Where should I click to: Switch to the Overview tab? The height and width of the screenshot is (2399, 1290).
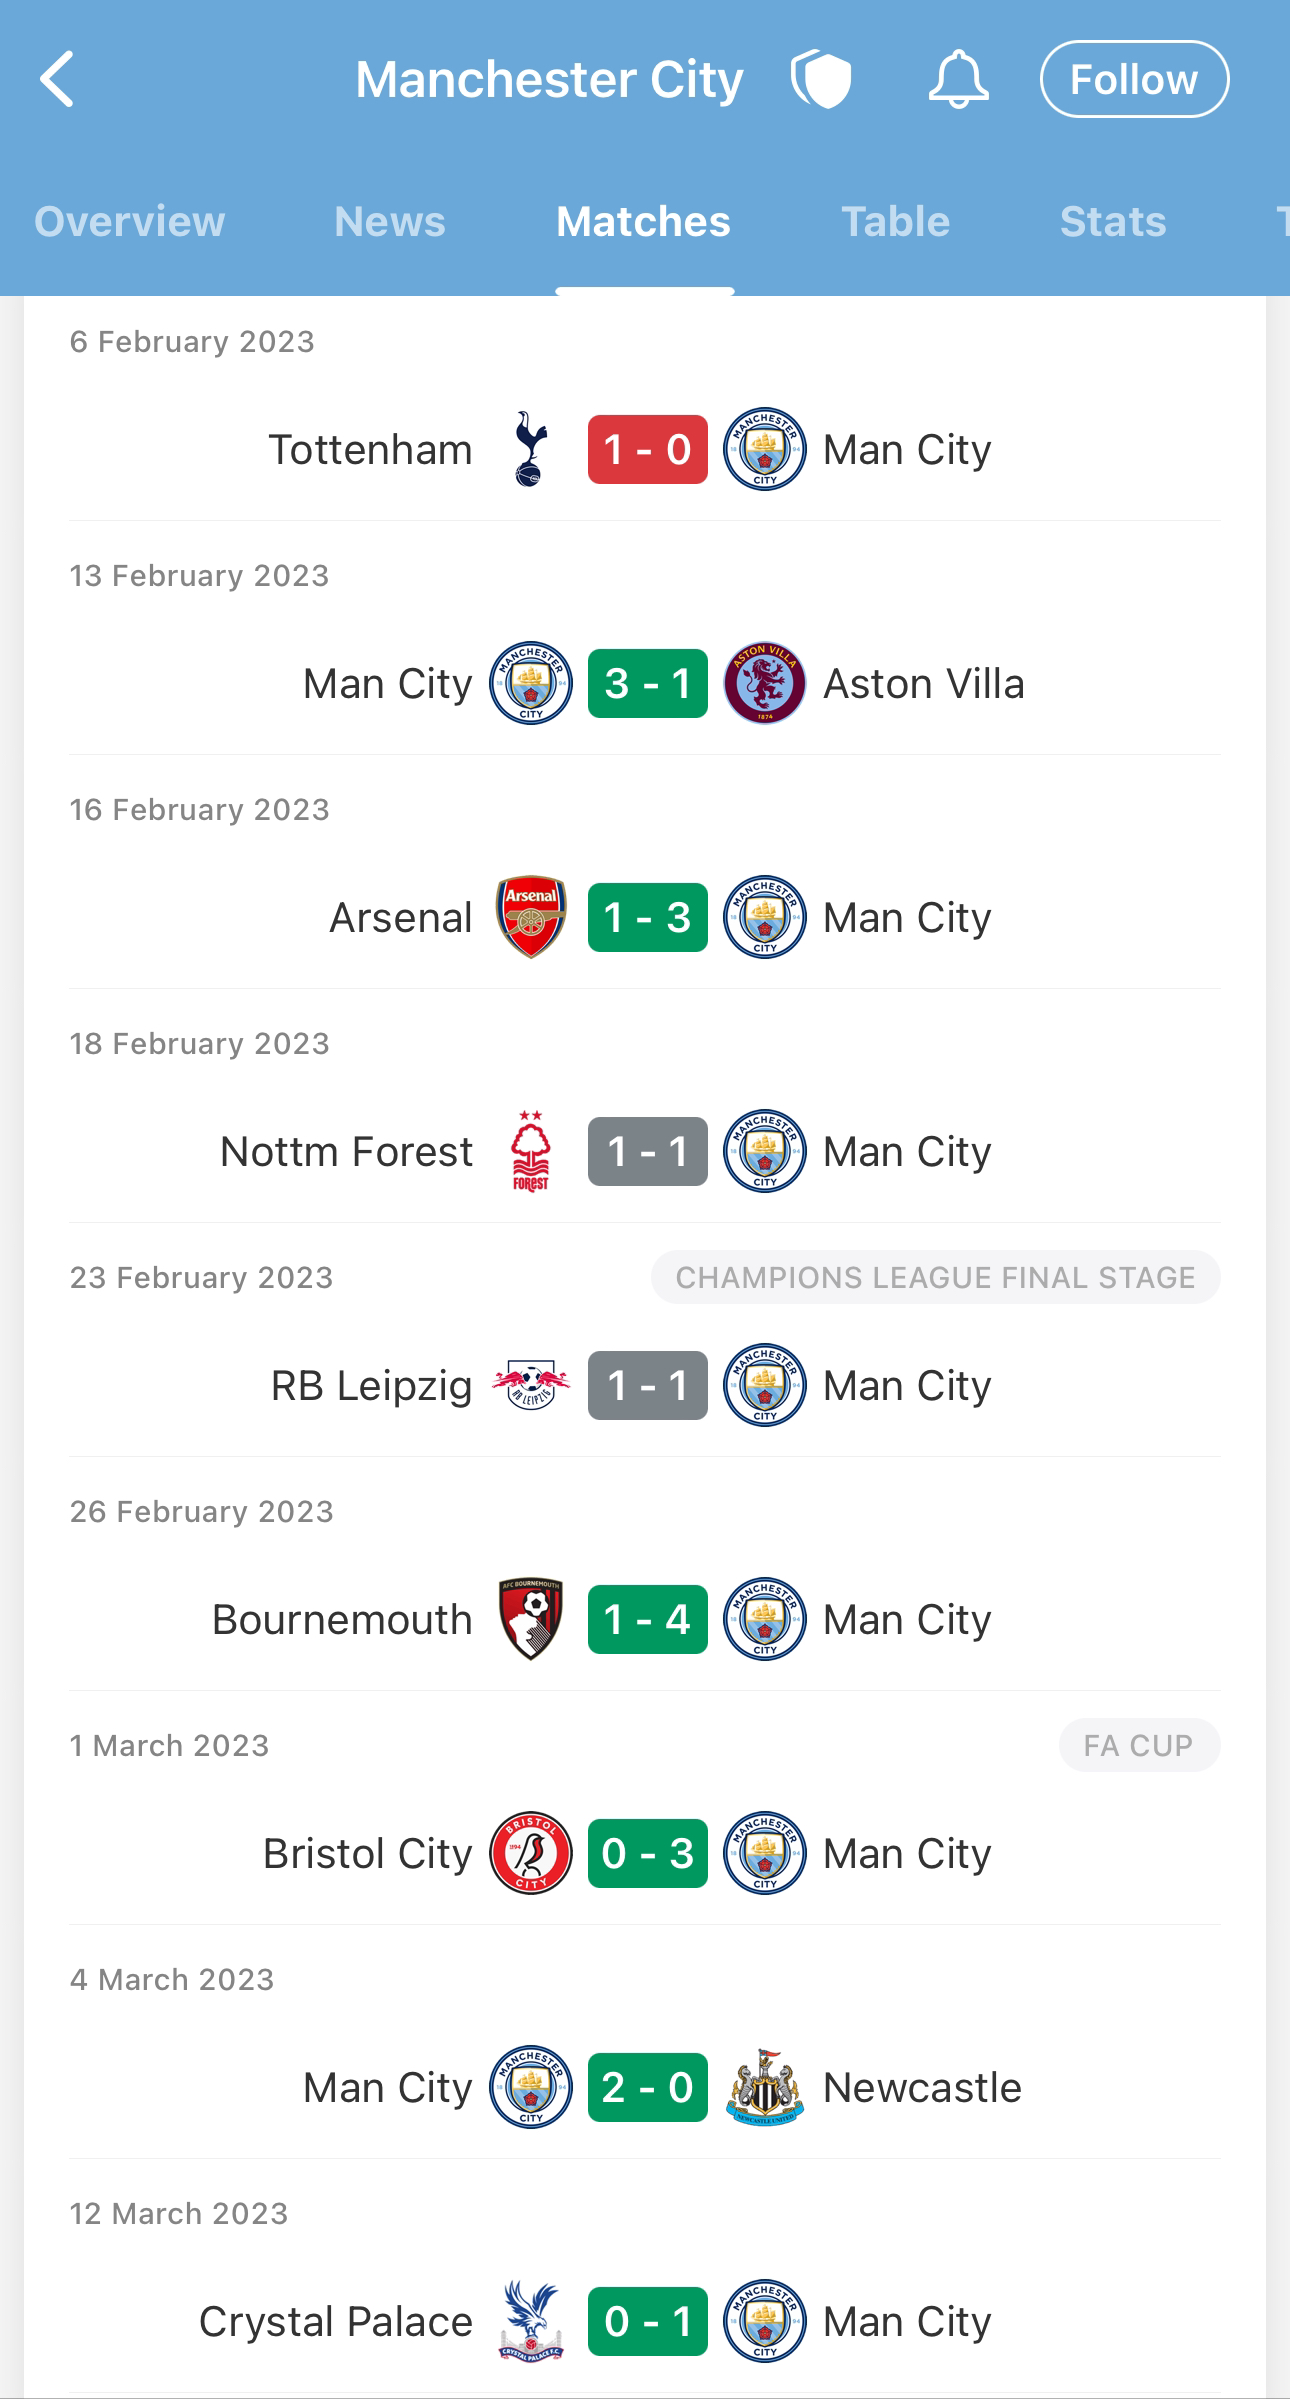point(130,222)
